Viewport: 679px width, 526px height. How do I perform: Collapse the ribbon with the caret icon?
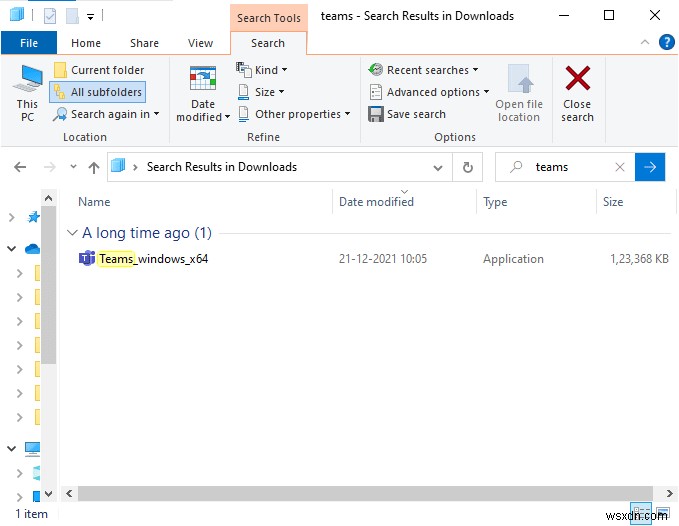pyautogui.click(x=645, y=42)
